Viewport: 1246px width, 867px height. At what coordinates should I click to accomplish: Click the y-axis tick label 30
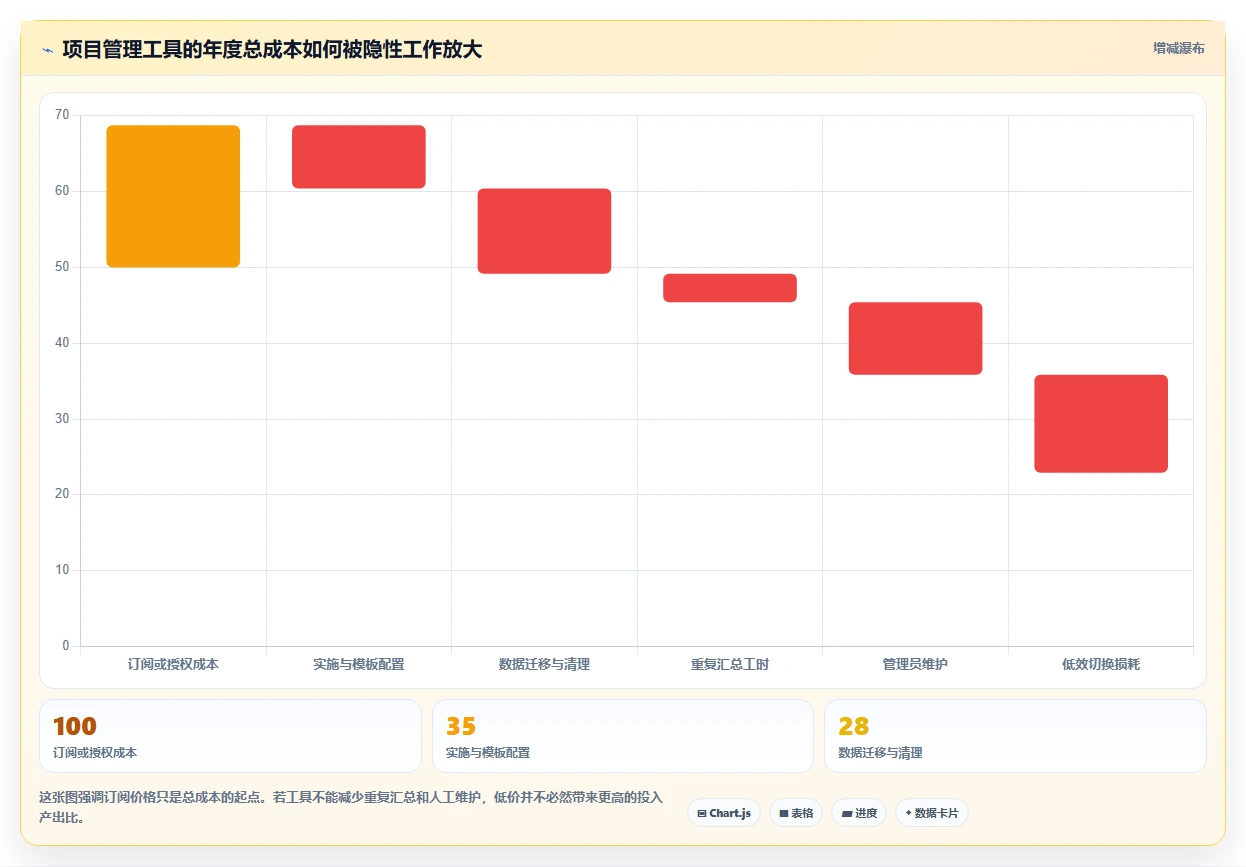pyautogui.click(x=62, y=419)
